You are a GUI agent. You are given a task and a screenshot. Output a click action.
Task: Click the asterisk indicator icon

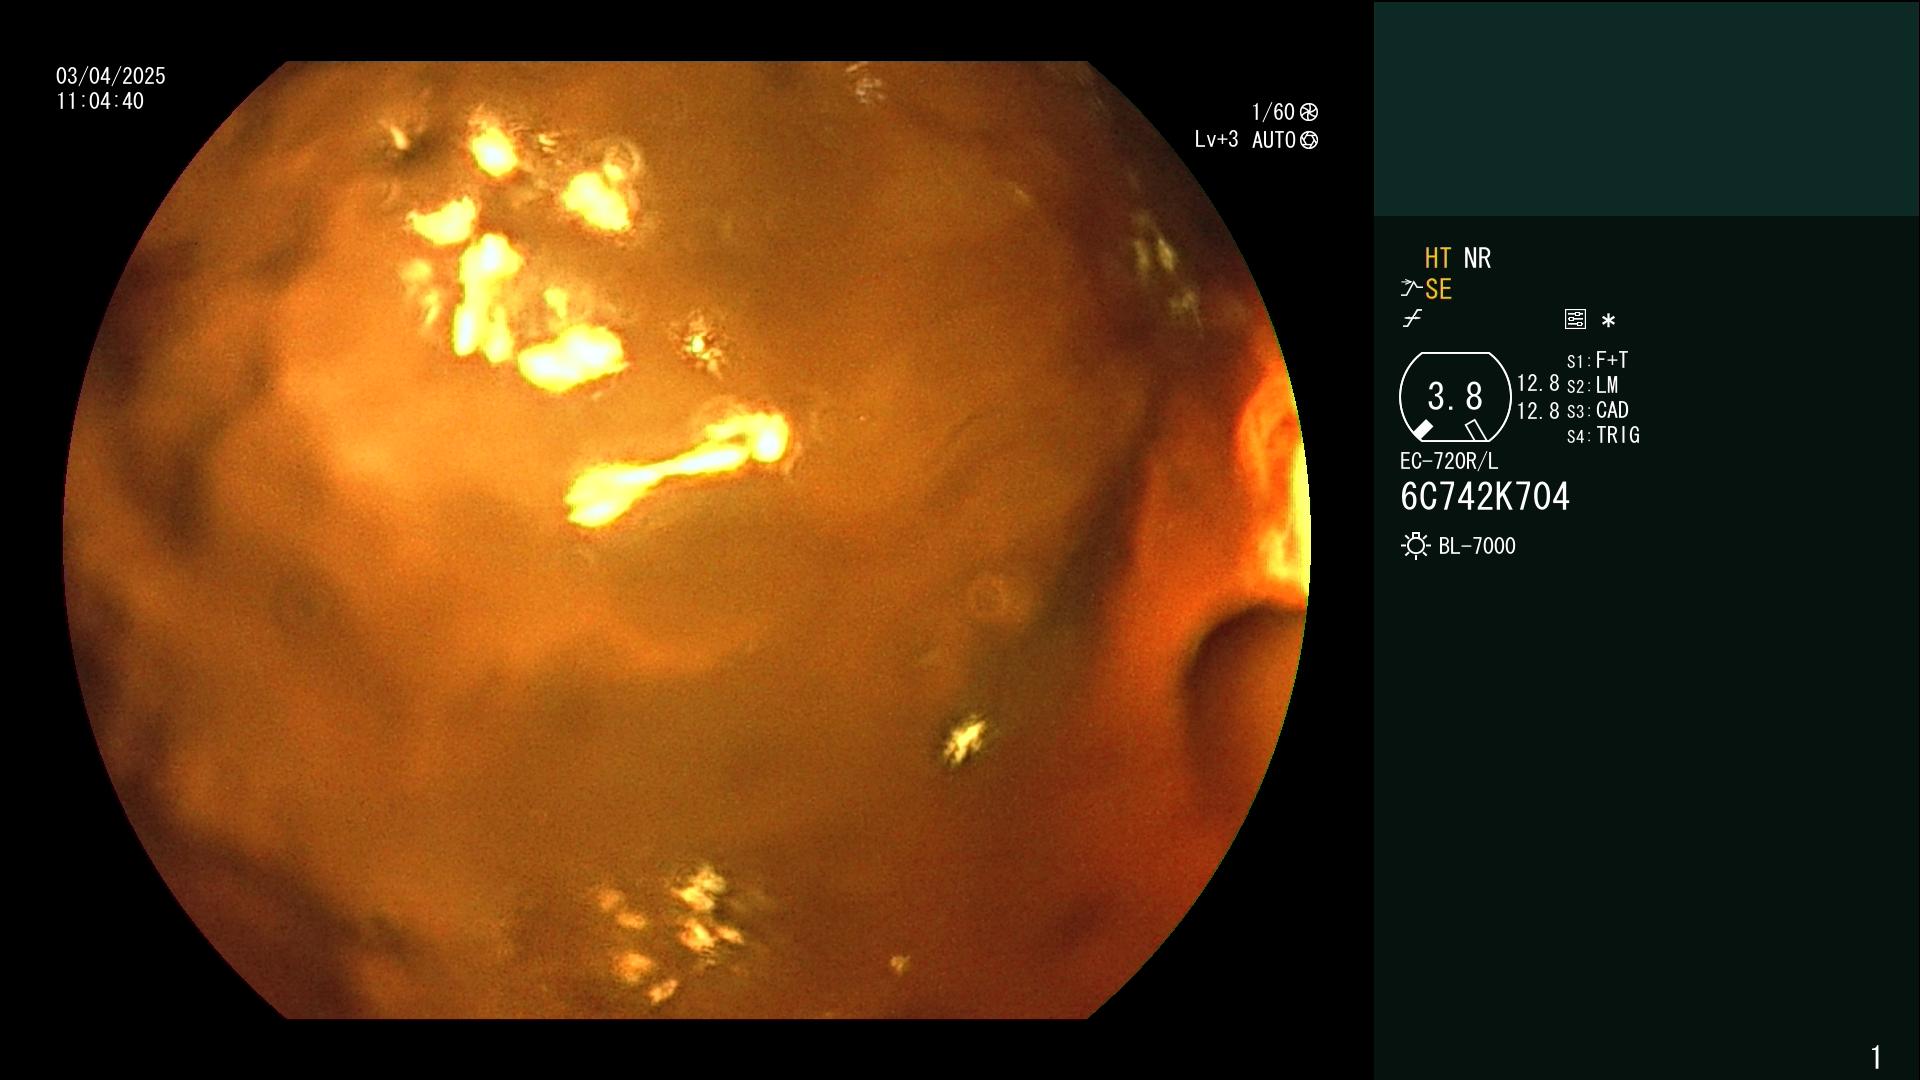(1608, 321)
